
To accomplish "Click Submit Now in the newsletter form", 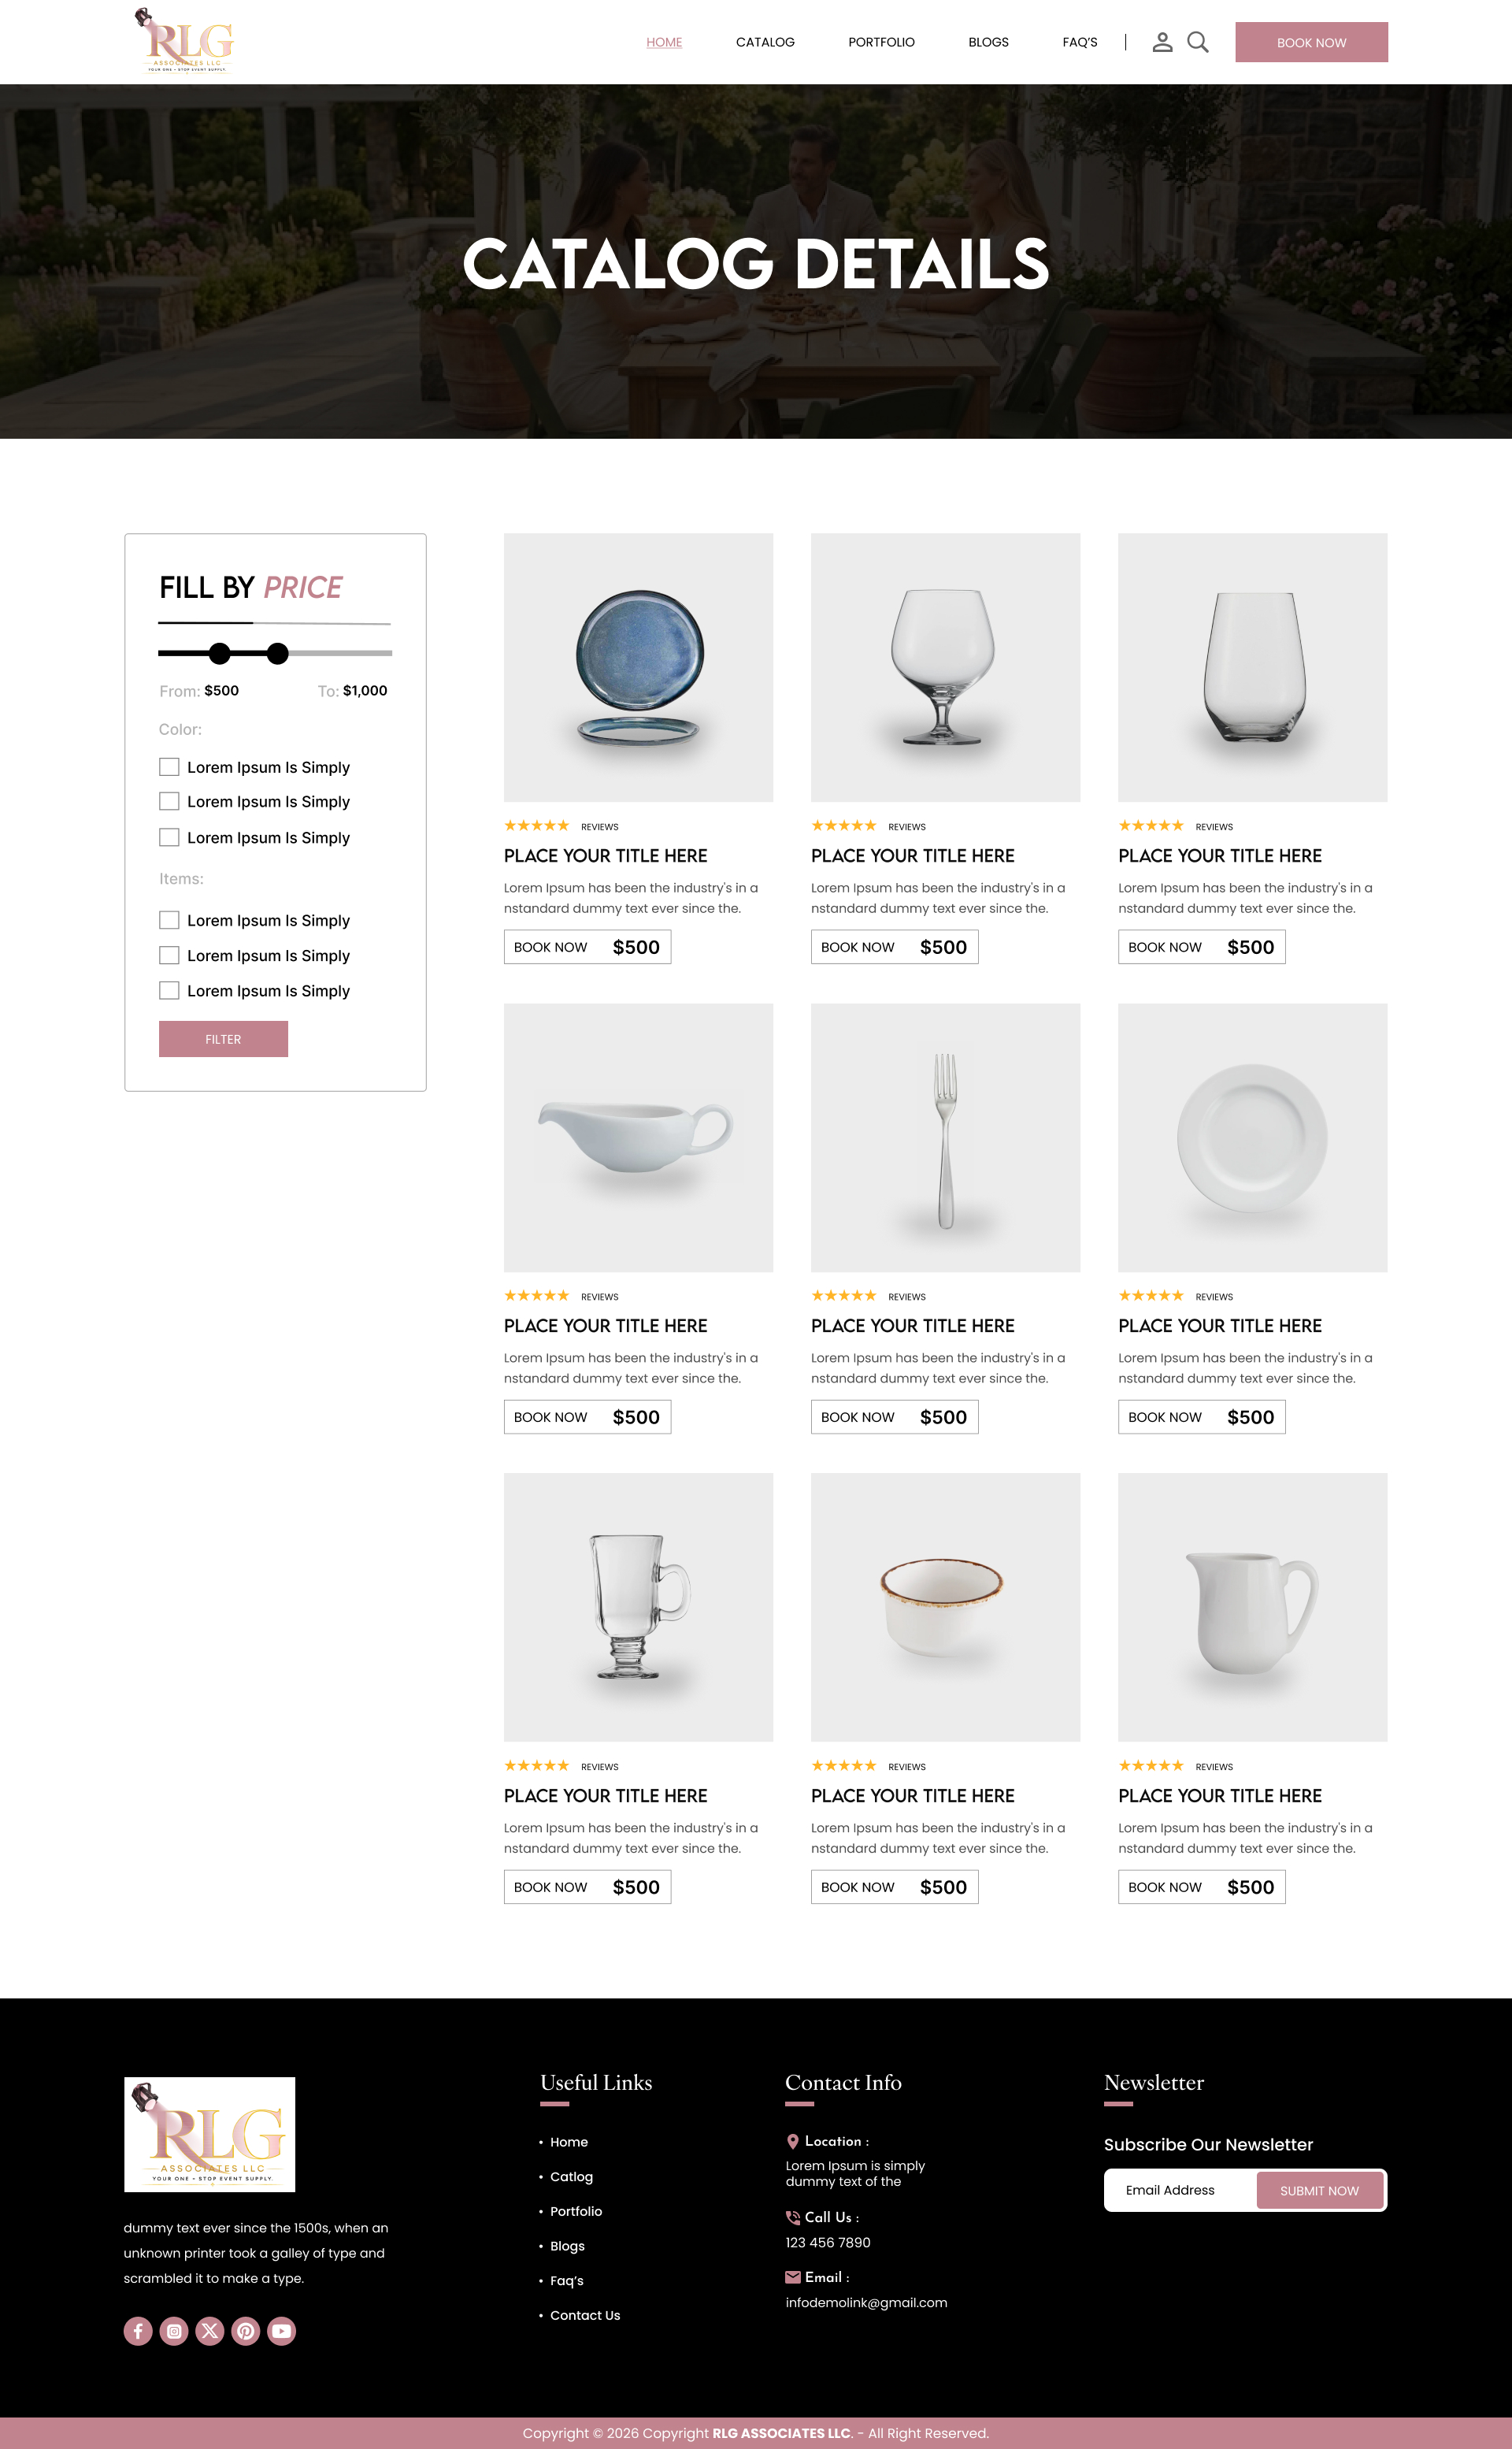I will (x=1319, y=2190).
